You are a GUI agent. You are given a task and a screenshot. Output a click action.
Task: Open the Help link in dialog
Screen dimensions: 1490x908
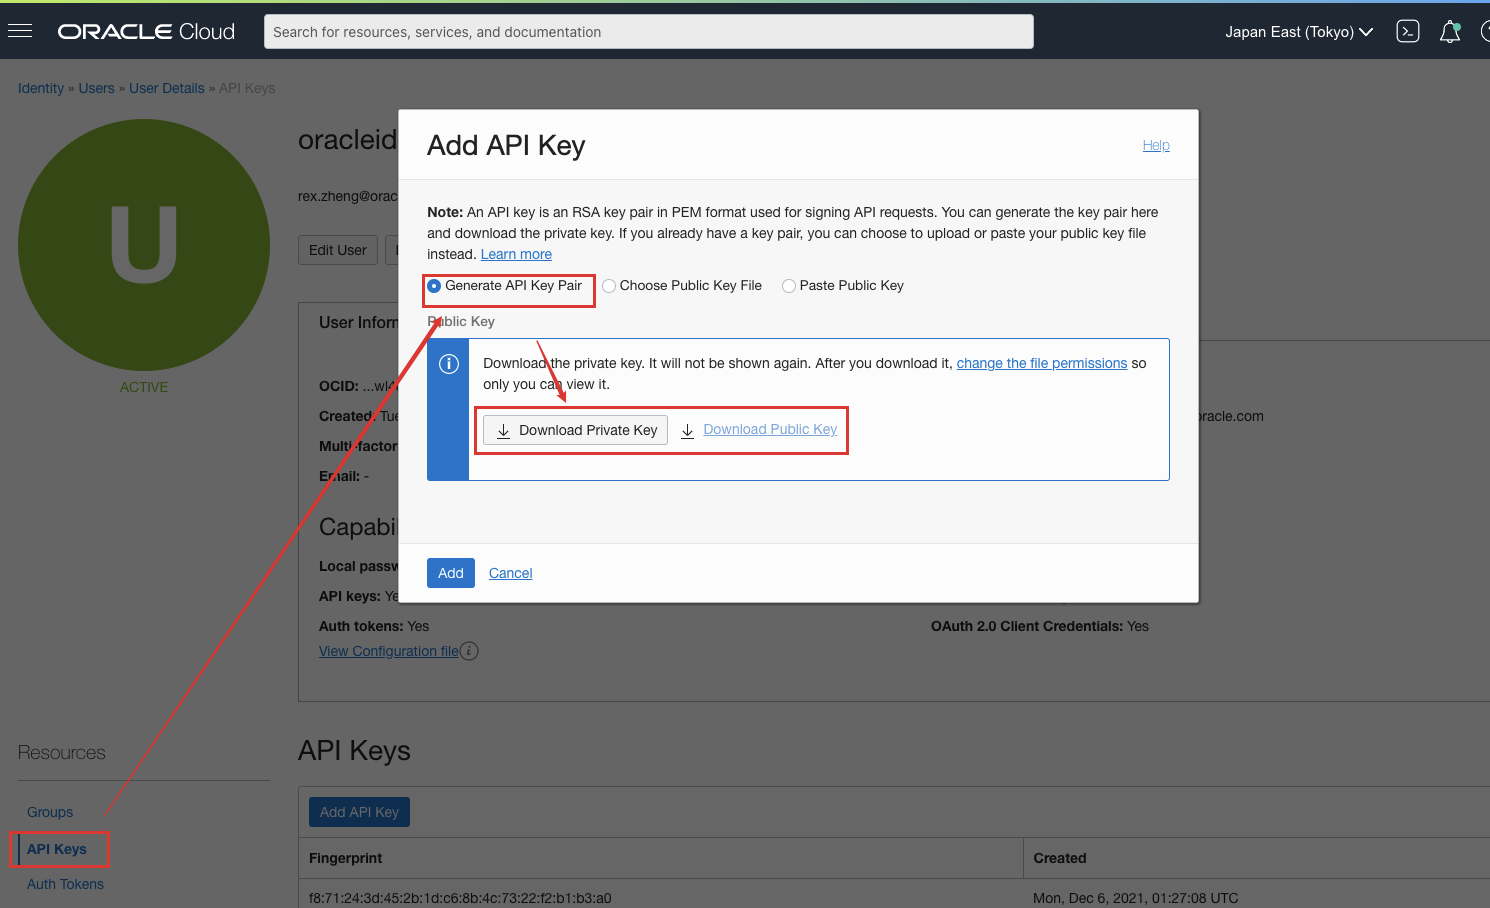pyautogui.click(x=1156, y=145)
